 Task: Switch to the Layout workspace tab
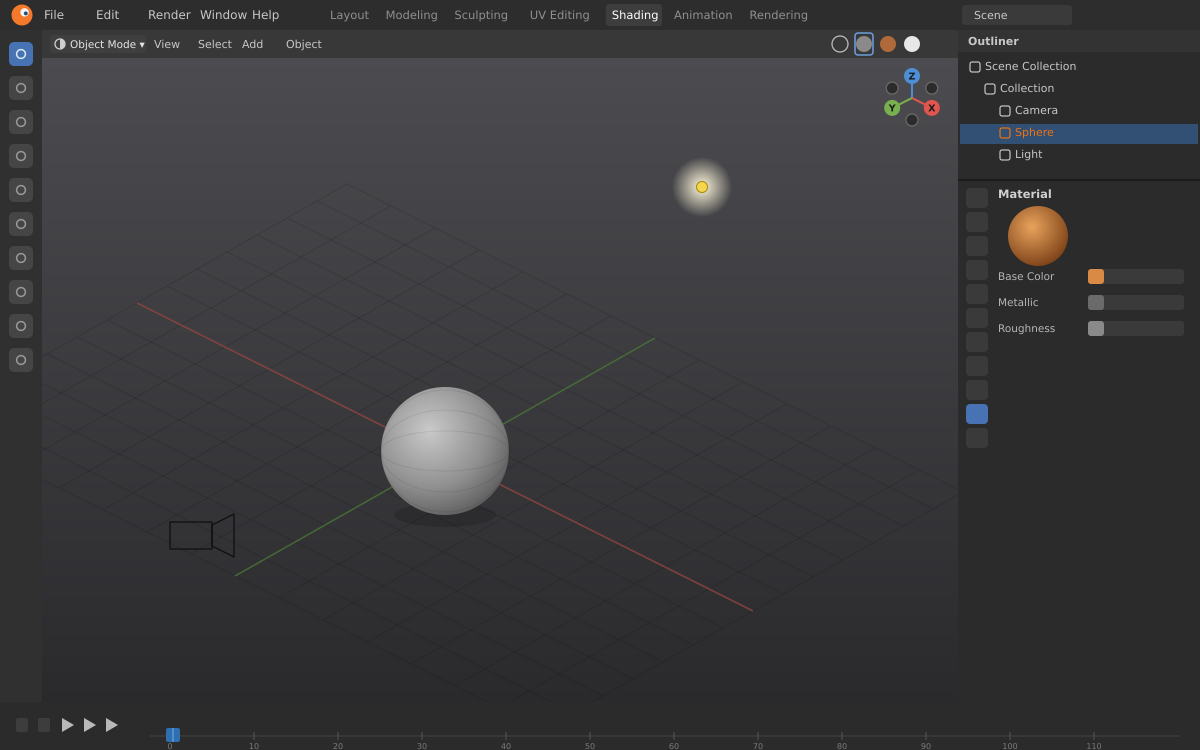click(349, 15)
